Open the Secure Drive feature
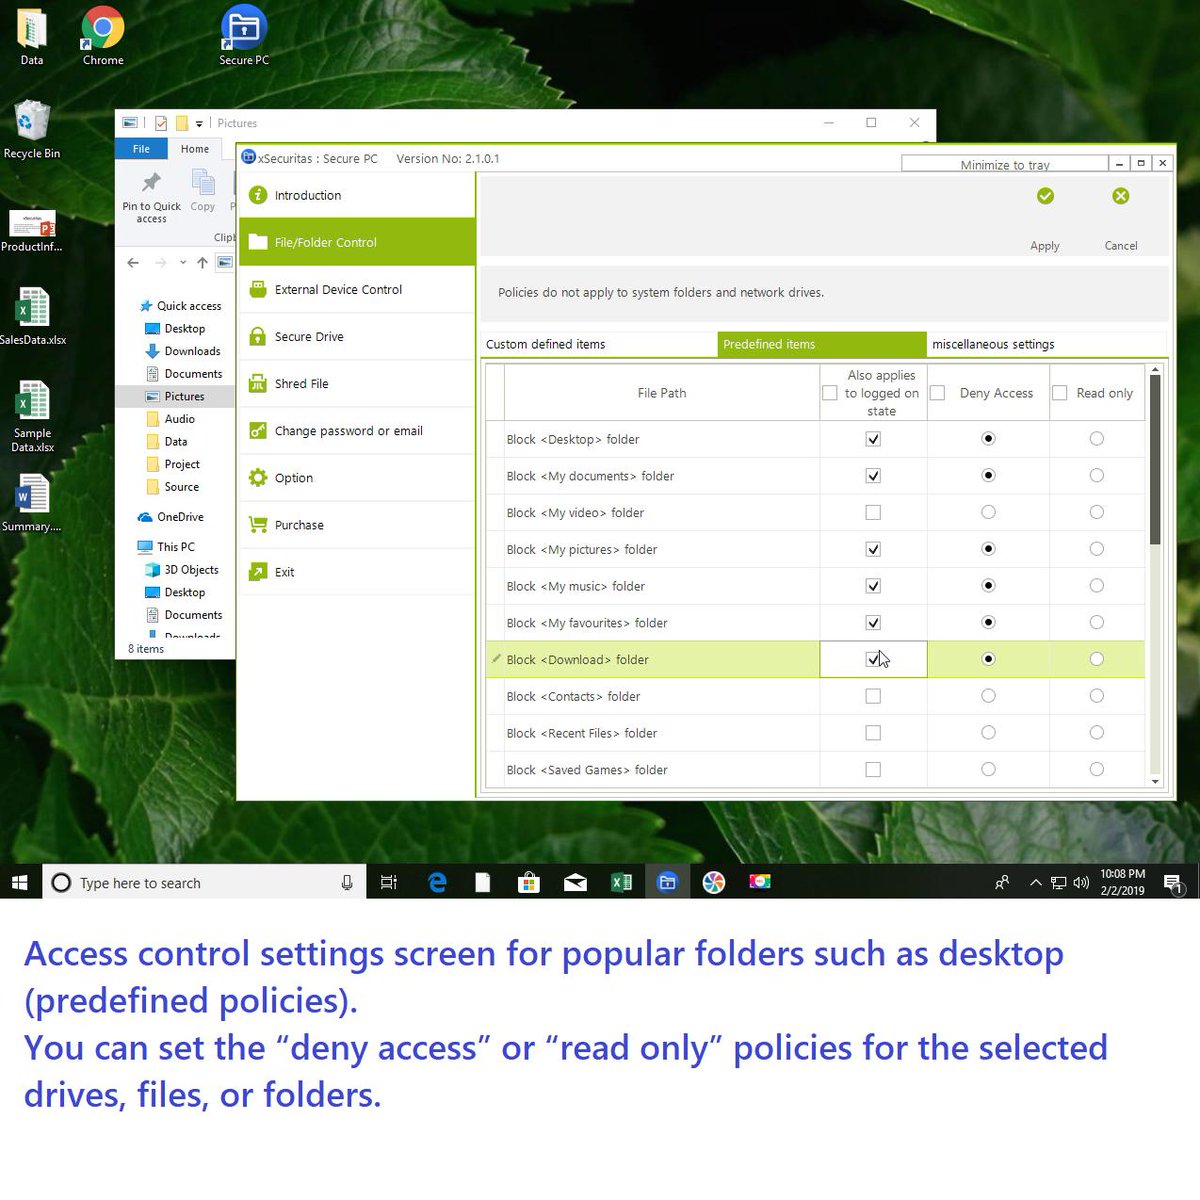This screenshot has width=1200, height=1200. pyautogui.click(x=308, y=336)
